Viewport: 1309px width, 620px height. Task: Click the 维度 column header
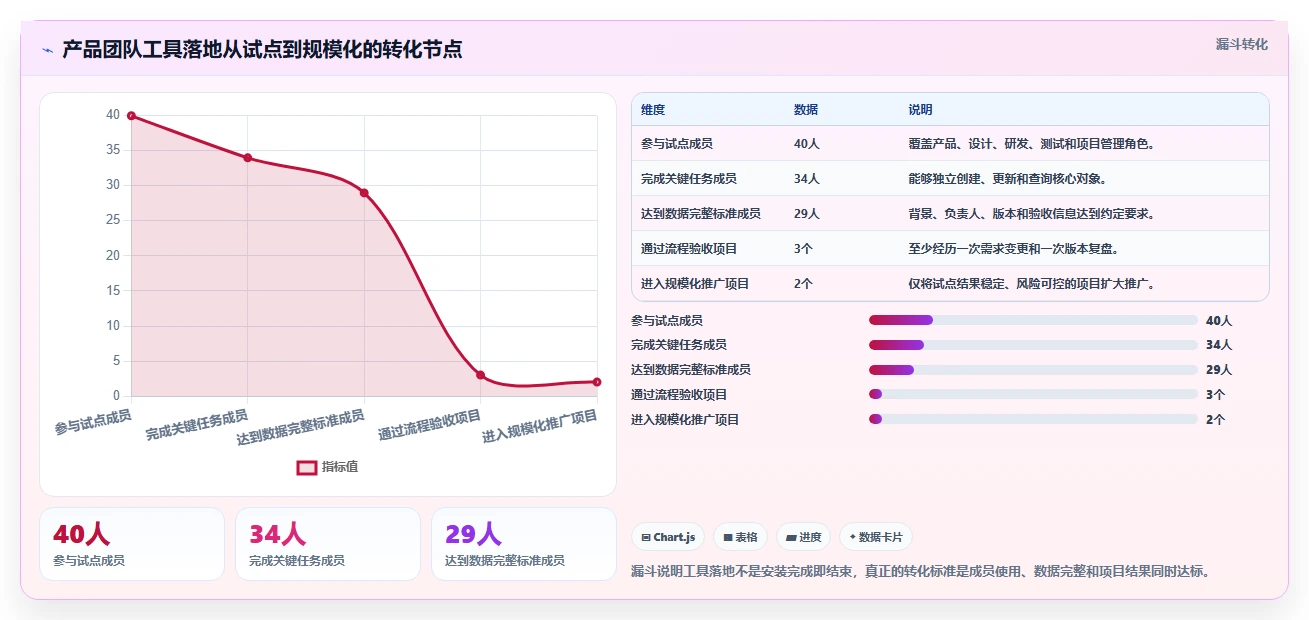pyautogui.click(x=653, y=110)
